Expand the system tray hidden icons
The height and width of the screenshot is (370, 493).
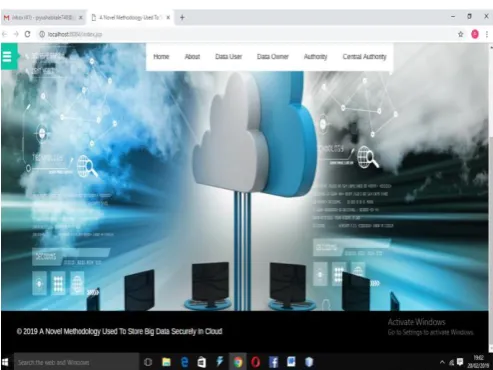pos(442,362)
